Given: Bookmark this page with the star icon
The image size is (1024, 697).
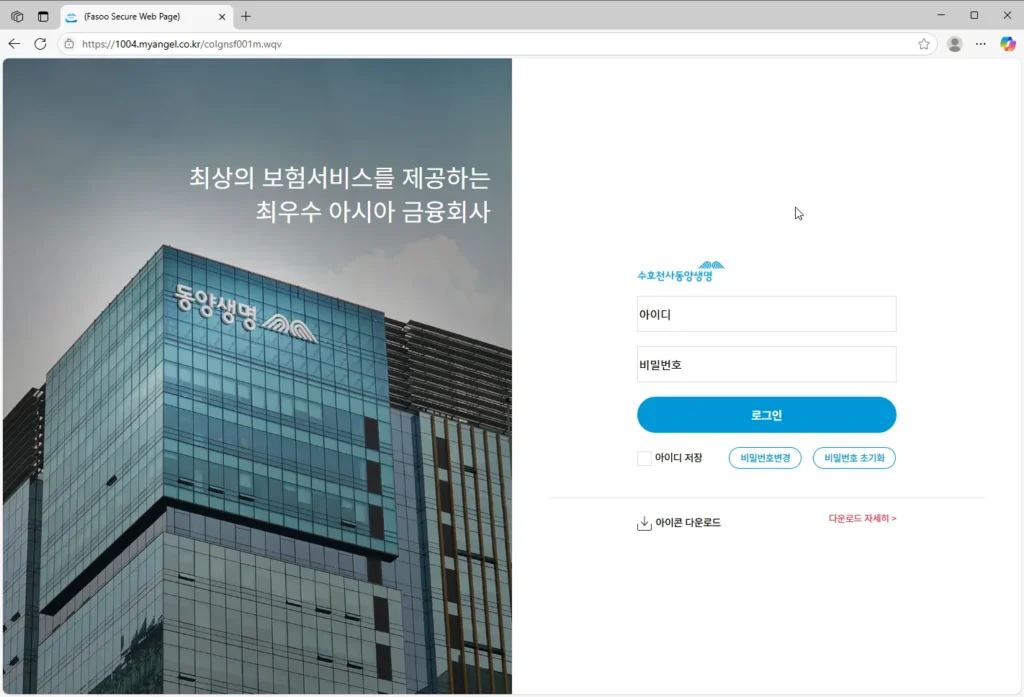Looking at the screenshot, I should 923,44.
